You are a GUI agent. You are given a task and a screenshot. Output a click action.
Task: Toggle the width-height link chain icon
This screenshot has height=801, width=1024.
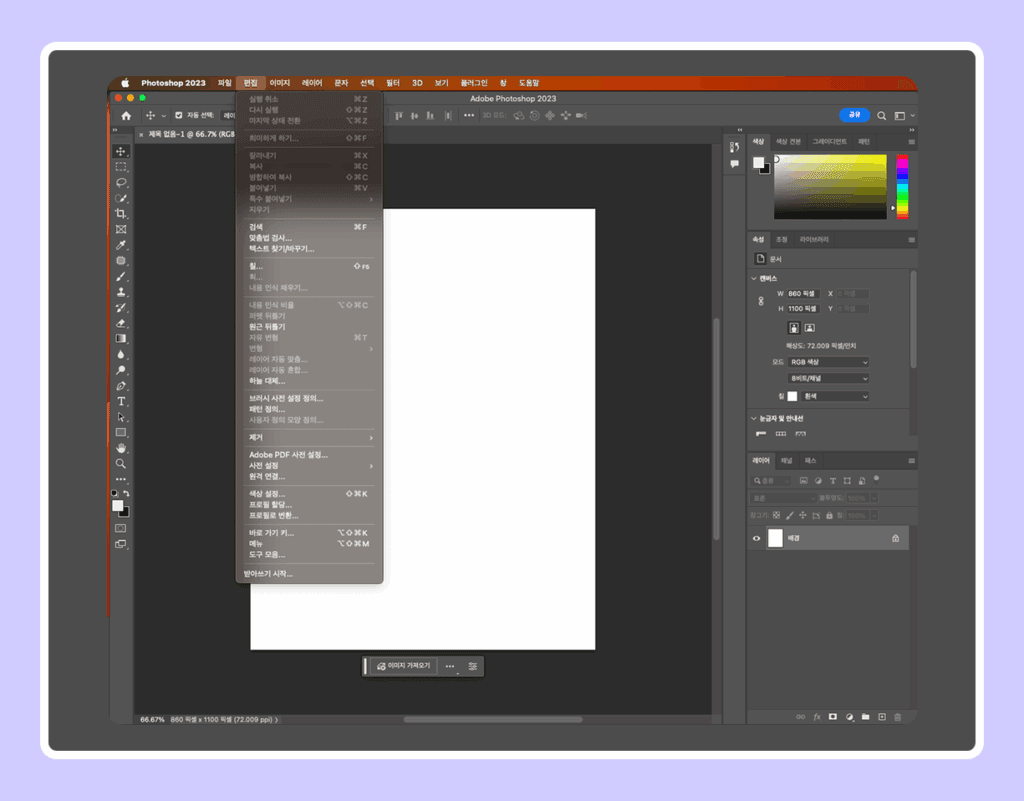pos(761,301)
